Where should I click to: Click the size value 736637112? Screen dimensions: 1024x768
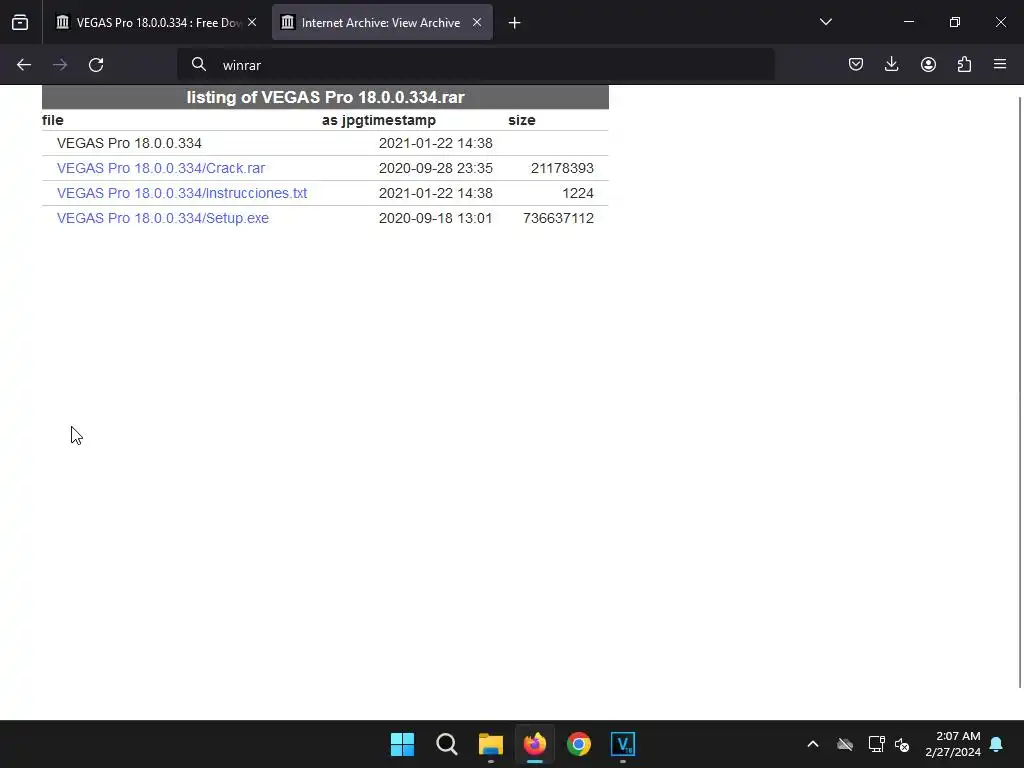tap(558, 218)
